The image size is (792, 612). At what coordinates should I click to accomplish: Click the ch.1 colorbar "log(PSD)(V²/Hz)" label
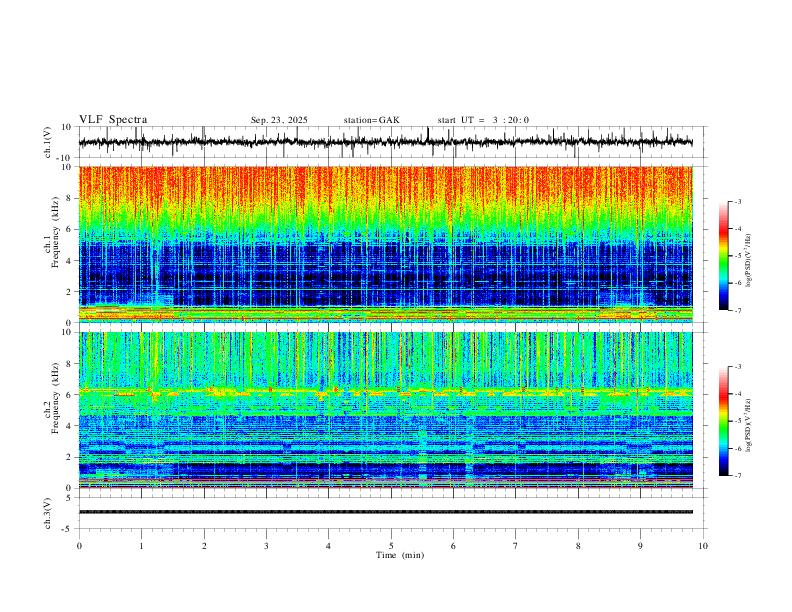click(x=749, y=261)
